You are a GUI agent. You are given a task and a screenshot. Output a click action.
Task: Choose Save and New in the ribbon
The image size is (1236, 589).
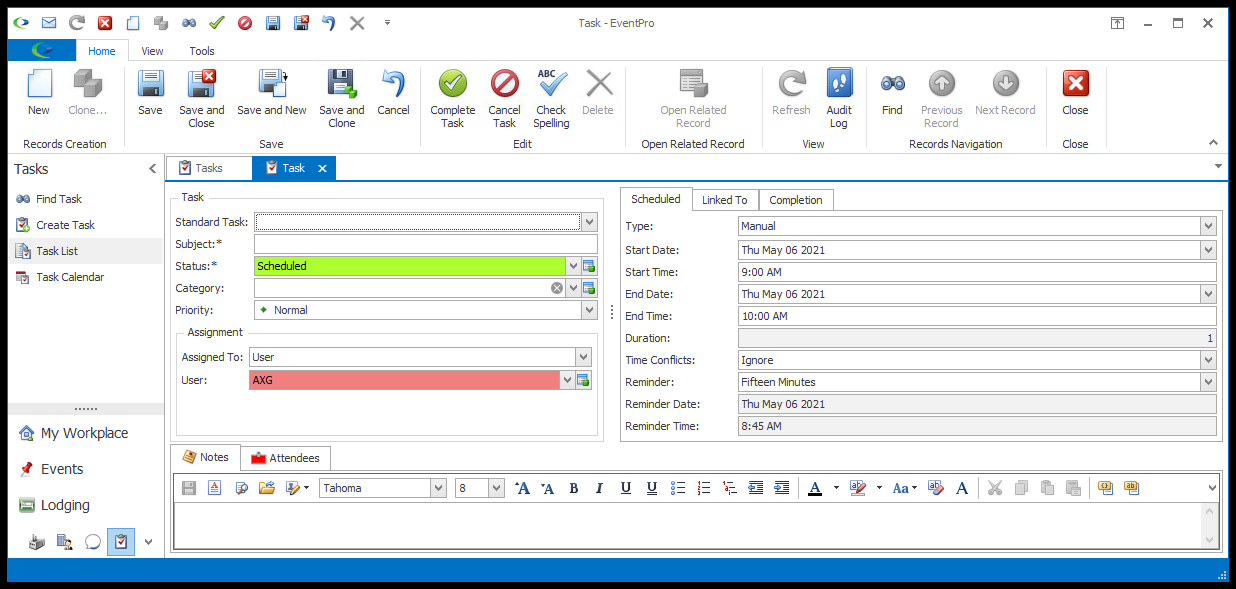(x=272, y=93)
